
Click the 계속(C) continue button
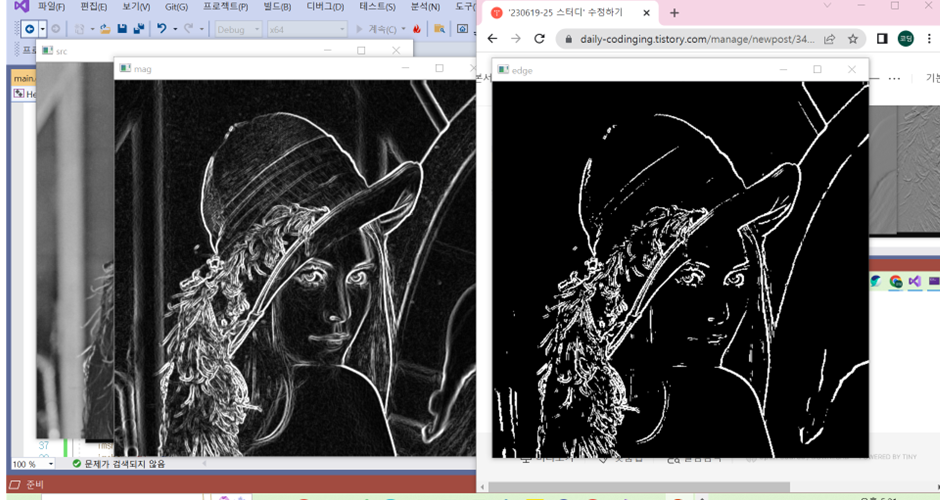pyautogui.click(x=376, y=29)
